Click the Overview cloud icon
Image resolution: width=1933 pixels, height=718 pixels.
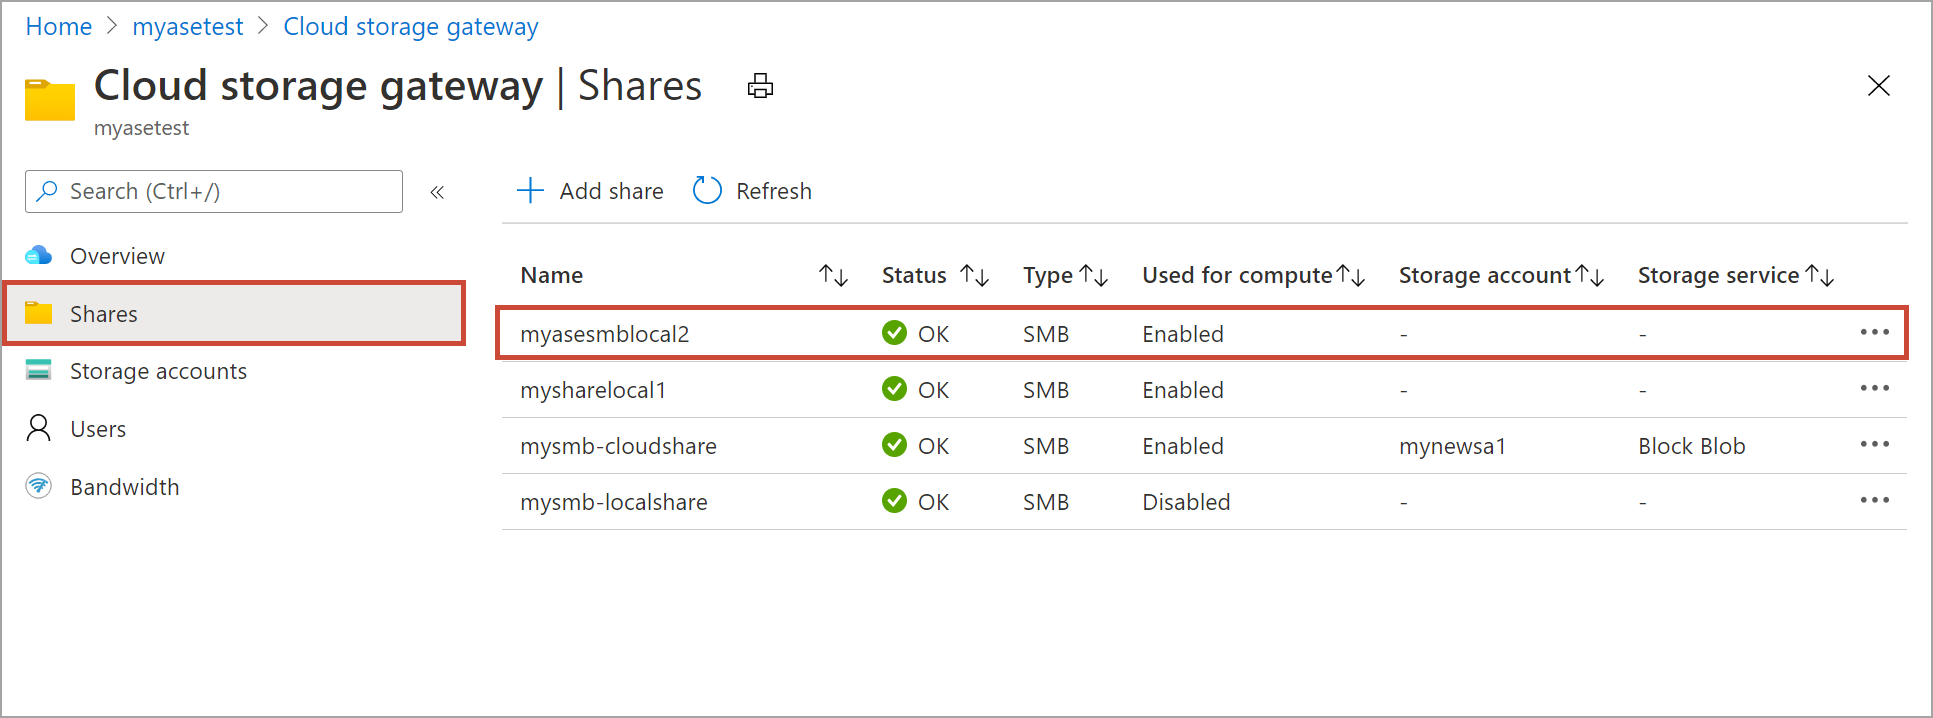[x=38, y=256]
